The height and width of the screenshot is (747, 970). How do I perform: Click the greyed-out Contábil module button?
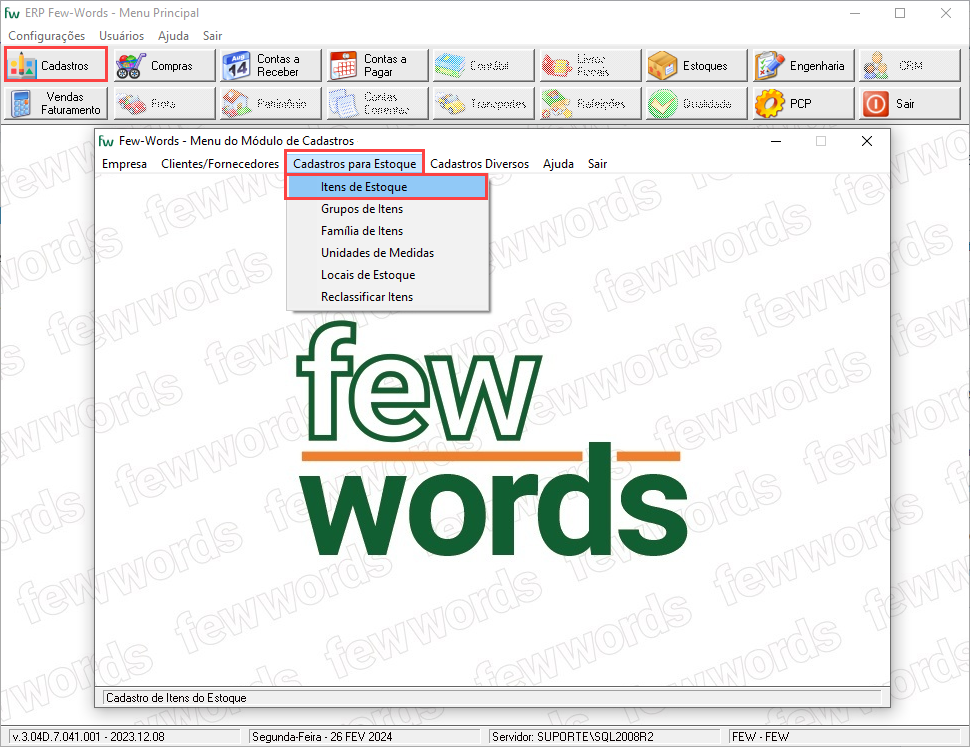[483, 66]
